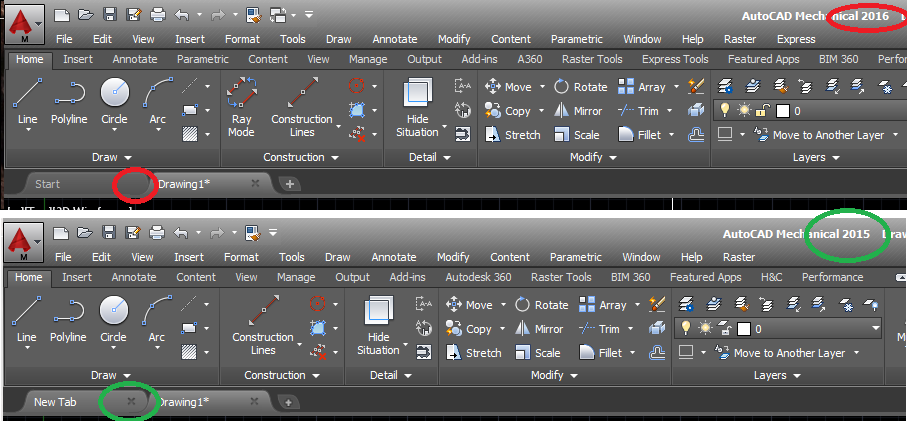Choose the Copy tool in the 2015 window
This screenshot has height=421, width=907.
click(469, 329)
